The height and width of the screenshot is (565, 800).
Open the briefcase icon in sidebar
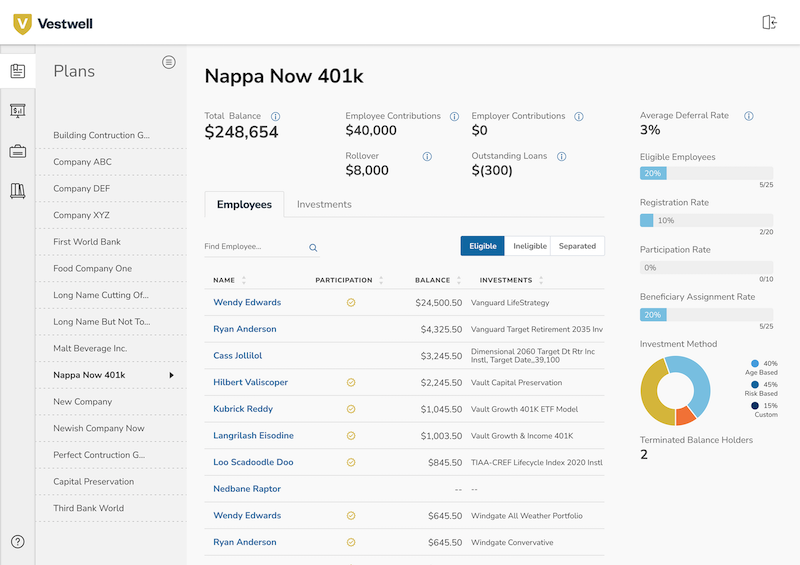coord(18,151)
